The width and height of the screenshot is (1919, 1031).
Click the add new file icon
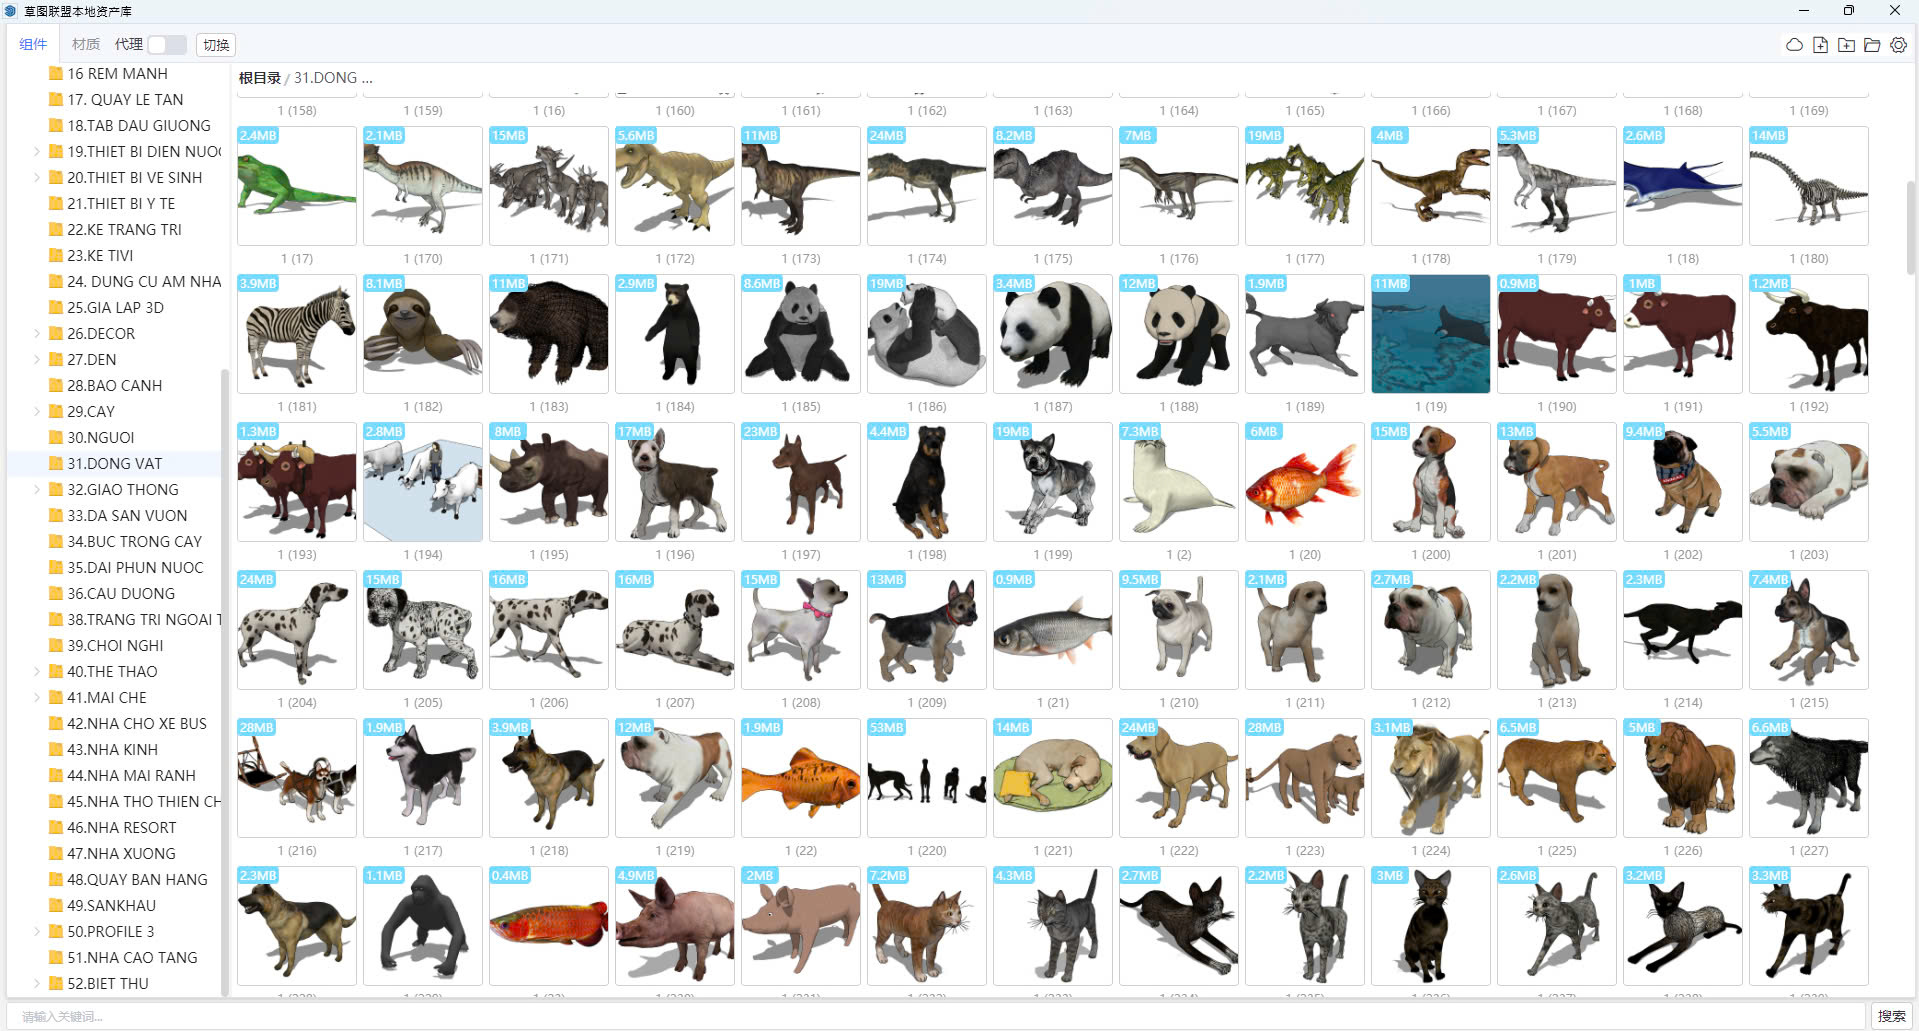(x=1820, y=45)
